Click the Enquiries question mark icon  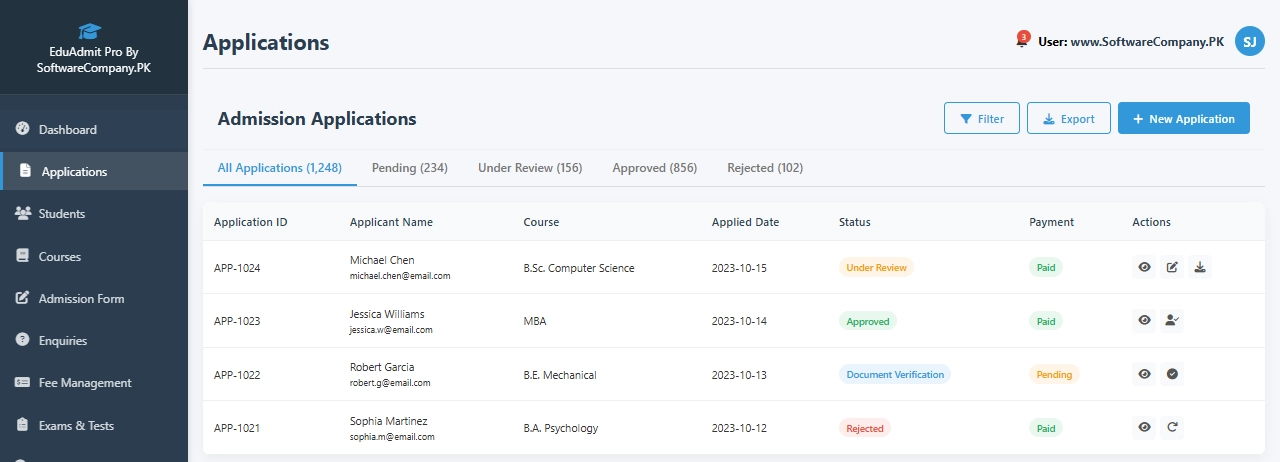tap(22, 340)
